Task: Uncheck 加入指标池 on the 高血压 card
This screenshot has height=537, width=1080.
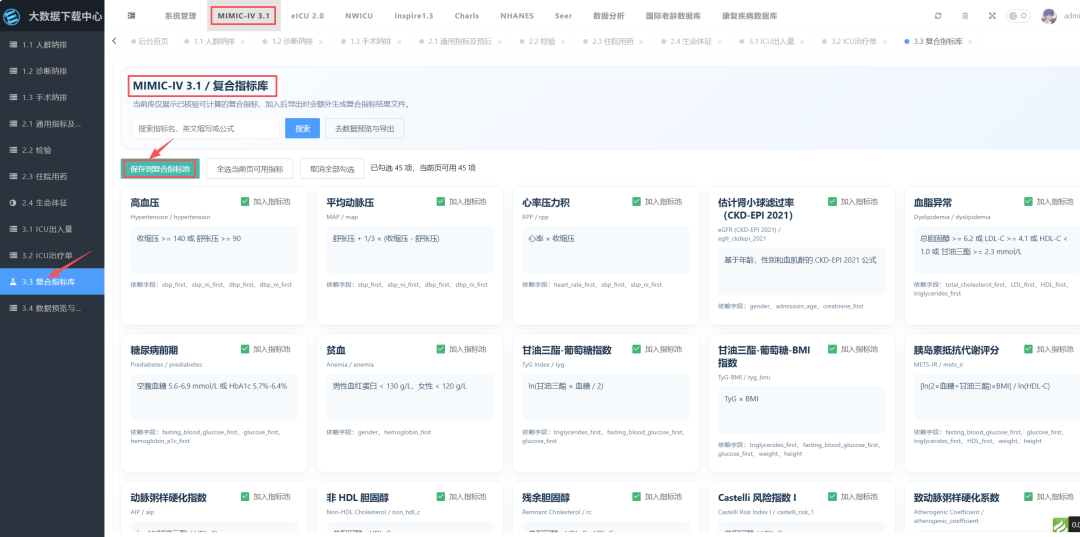Action: tap(245, 202)
